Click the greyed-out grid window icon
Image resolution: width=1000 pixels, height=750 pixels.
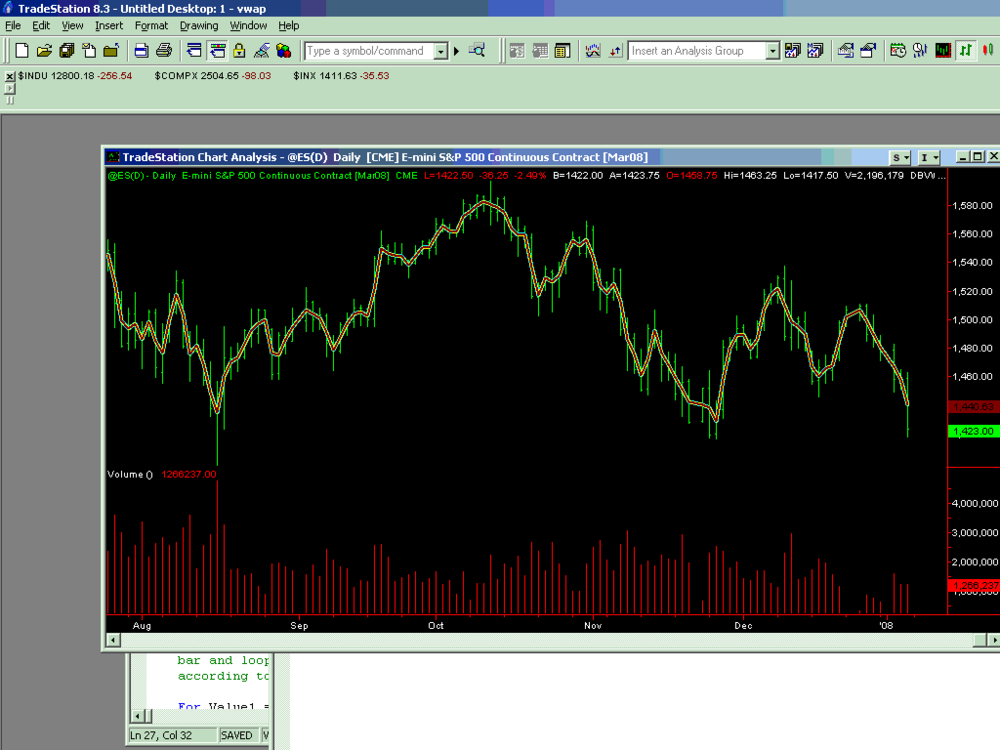(540, 51)
